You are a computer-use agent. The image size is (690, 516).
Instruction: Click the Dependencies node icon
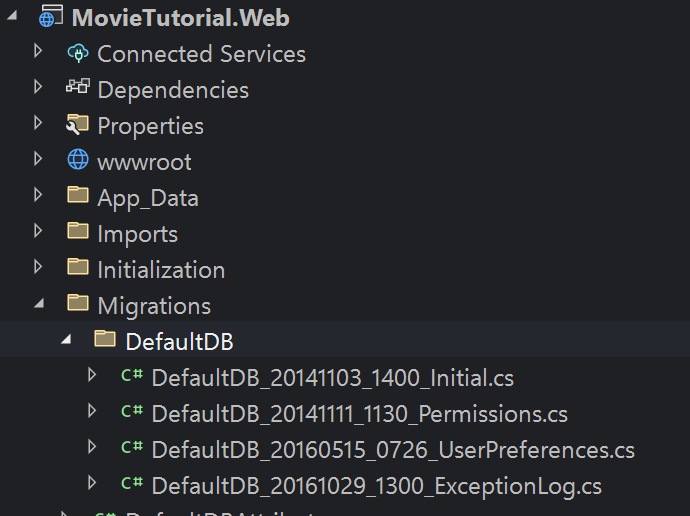(x=77, y=89)
